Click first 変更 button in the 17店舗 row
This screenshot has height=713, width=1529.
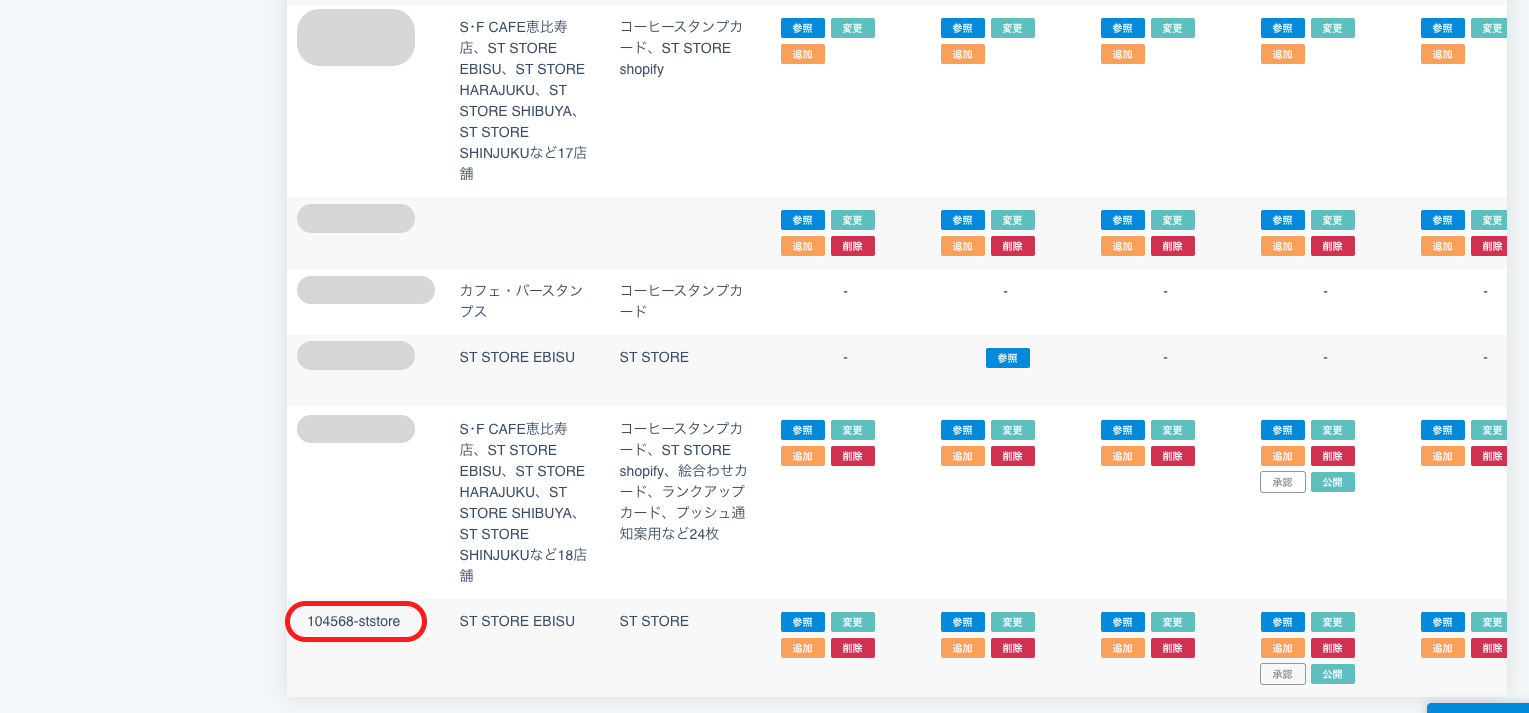pyautogui.click(x=852, y=28)
